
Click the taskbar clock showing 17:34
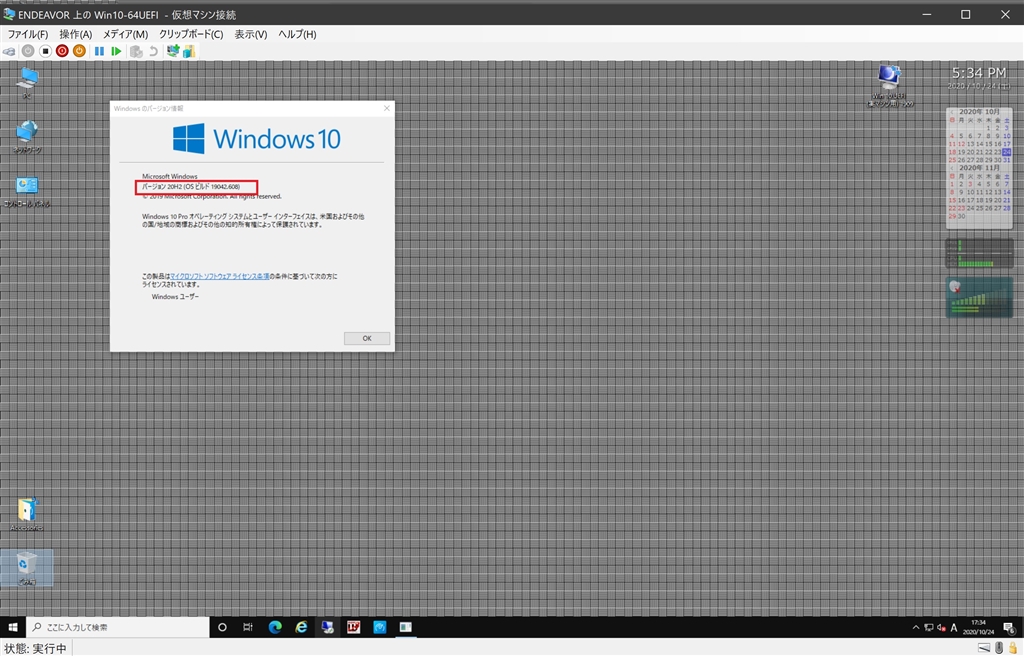tap(978, 627)
